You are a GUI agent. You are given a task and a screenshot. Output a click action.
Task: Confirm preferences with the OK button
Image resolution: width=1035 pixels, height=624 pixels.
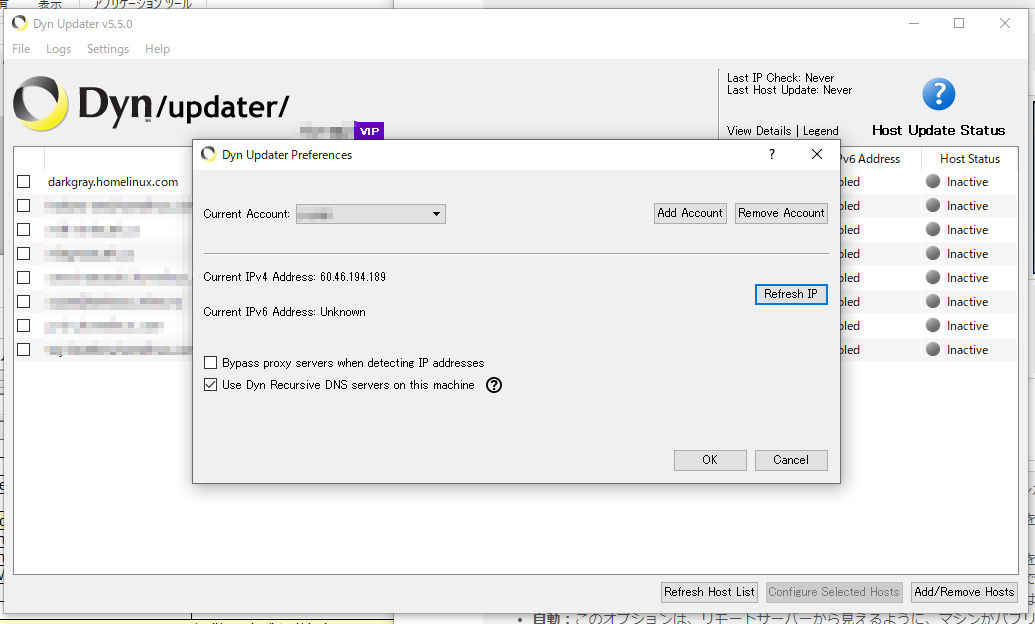coord(710,460)
